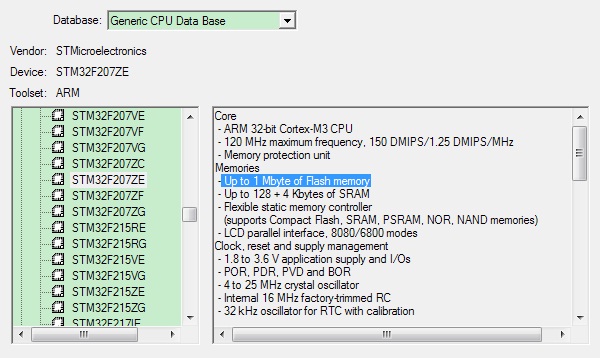
Task: Click the 'Core' heading text
Action: point(225,116)
